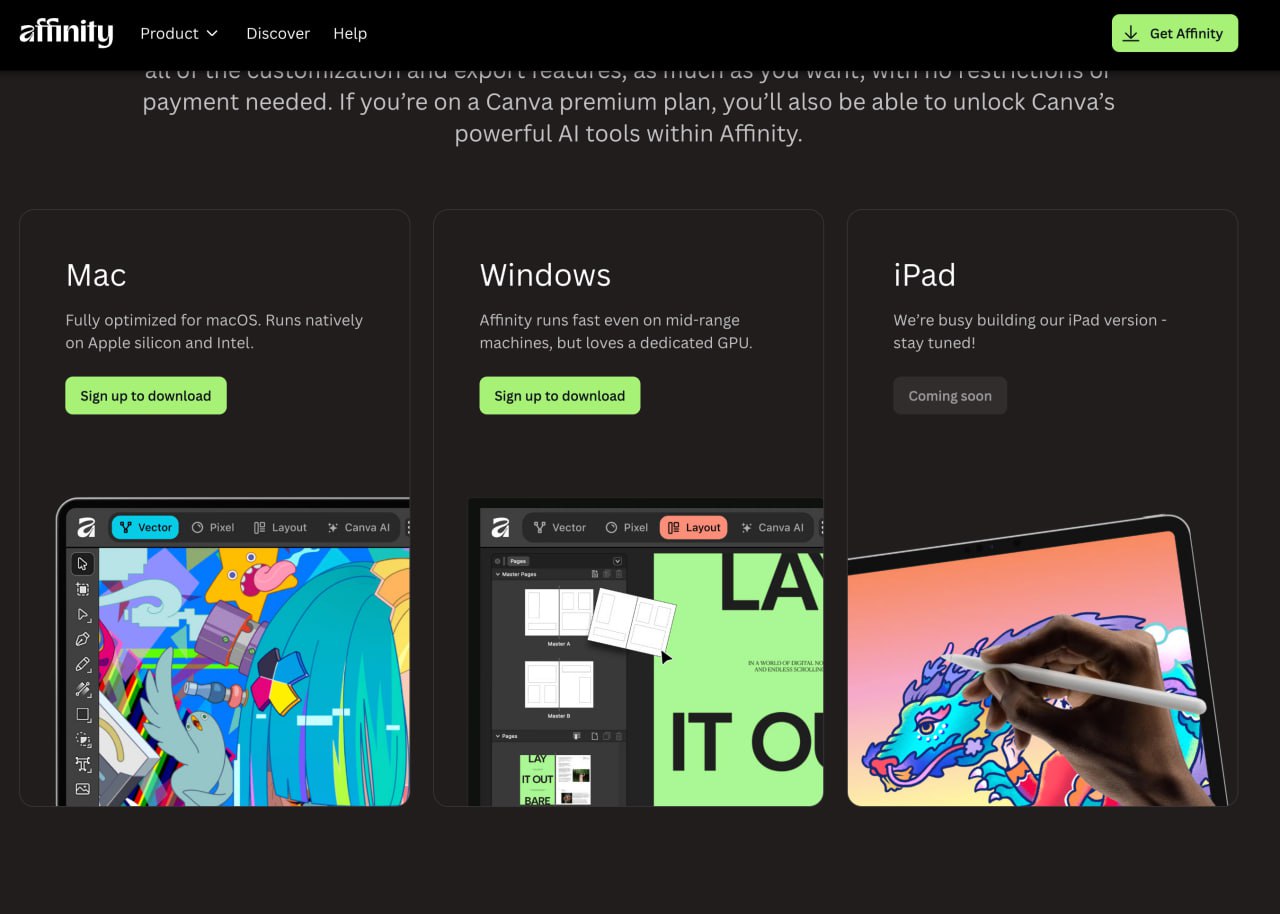Select the Pencil tool in Mac preview toolbar
This screenshot has width=1280, height=914.
pos(83,664)
